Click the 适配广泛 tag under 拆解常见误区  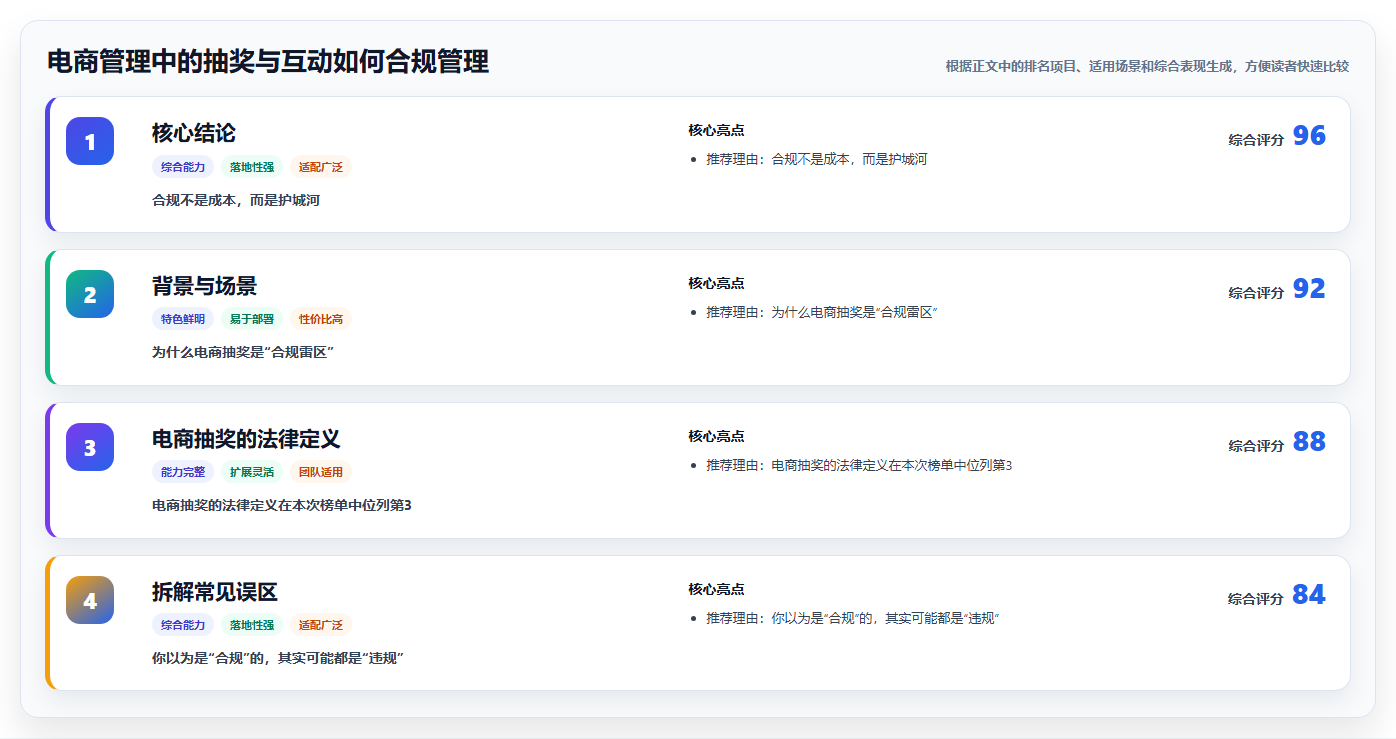pos(321,625)
